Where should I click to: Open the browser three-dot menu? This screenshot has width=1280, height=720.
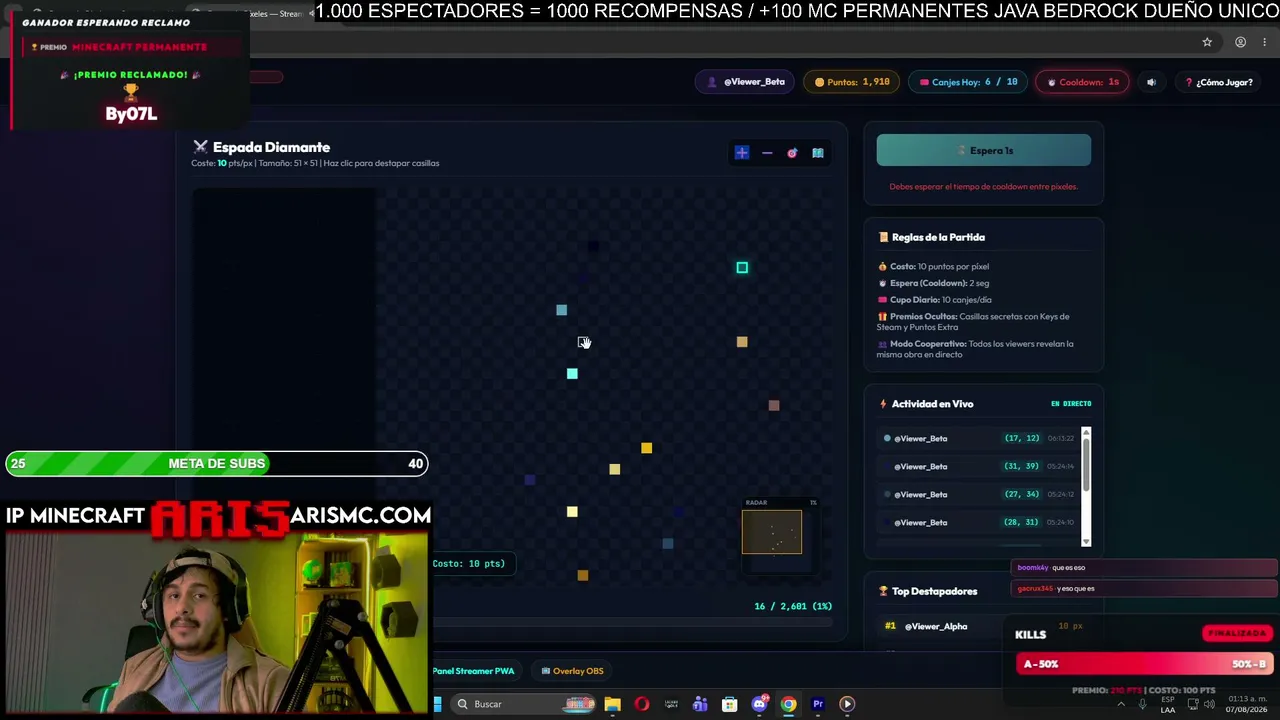click(1265, 42)
